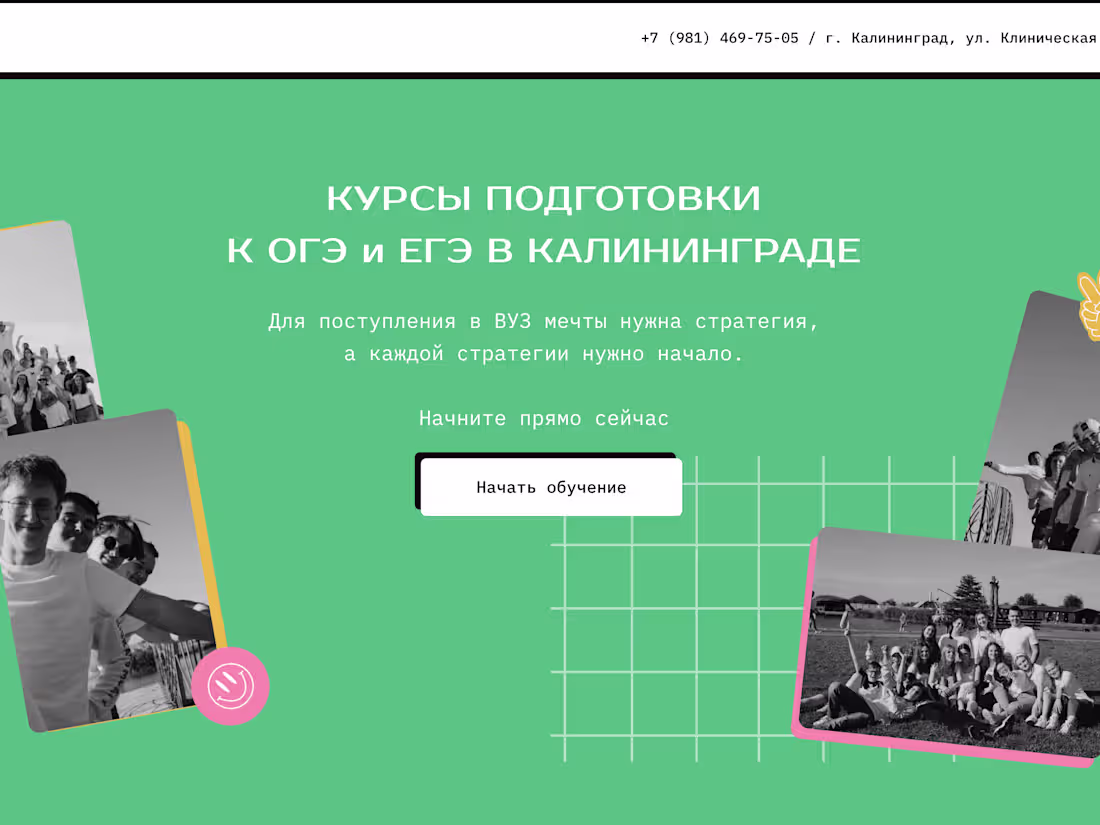The width and height of the screenshot is (1100, 825).
Task: Click the yellow peace-hand sticker icon
Action: (1089, 307)
